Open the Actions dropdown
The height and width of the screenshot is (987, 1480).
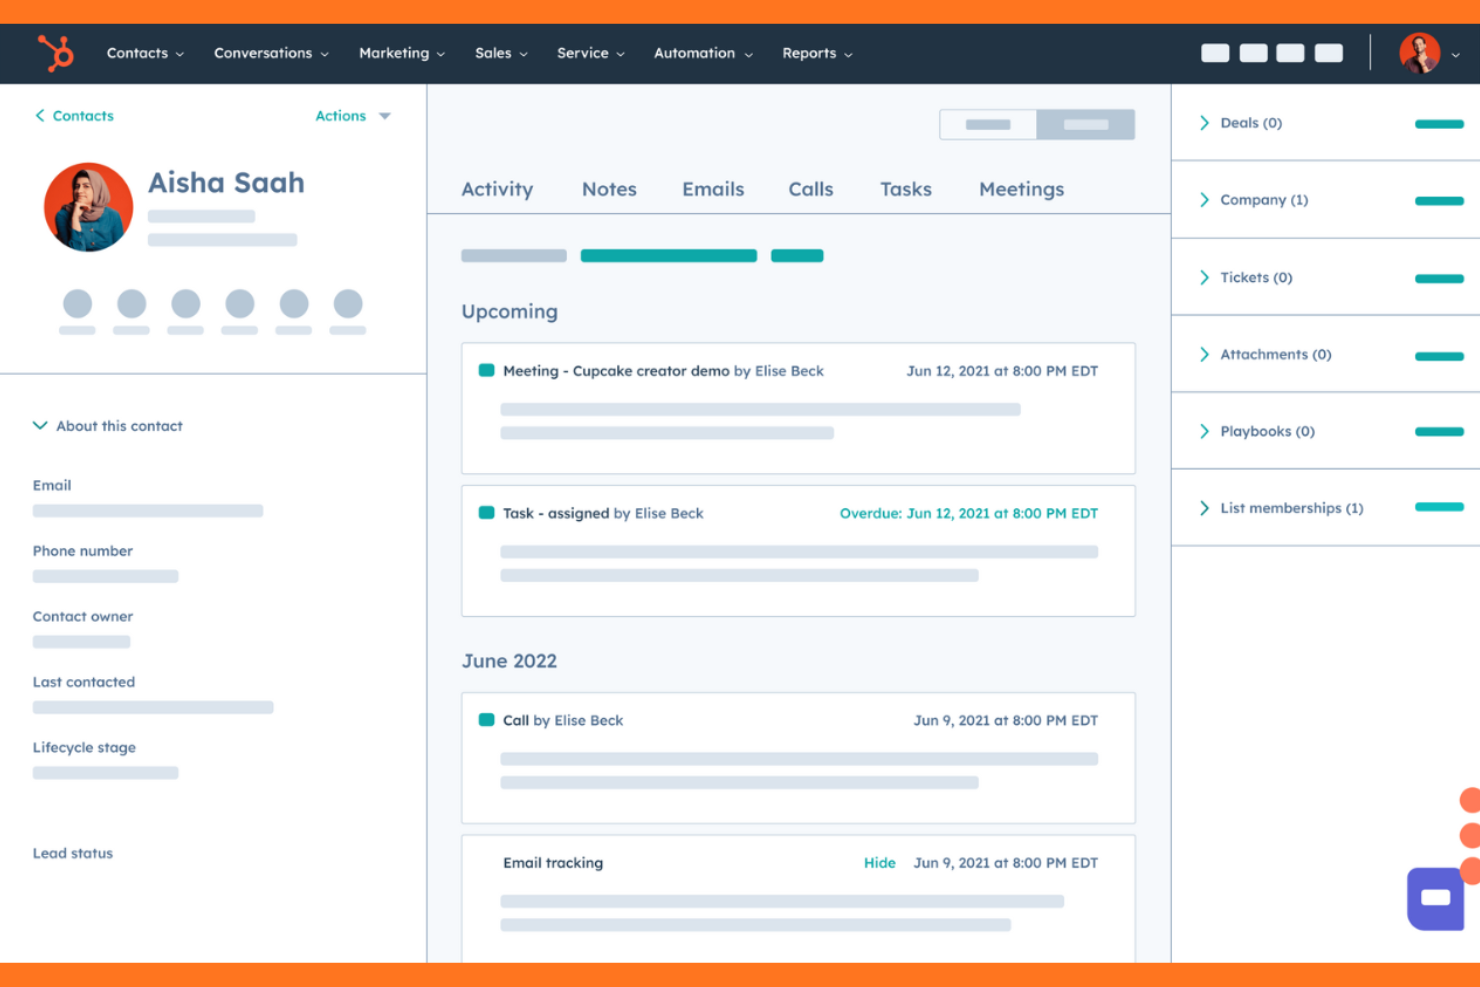(x=352, y=115)
